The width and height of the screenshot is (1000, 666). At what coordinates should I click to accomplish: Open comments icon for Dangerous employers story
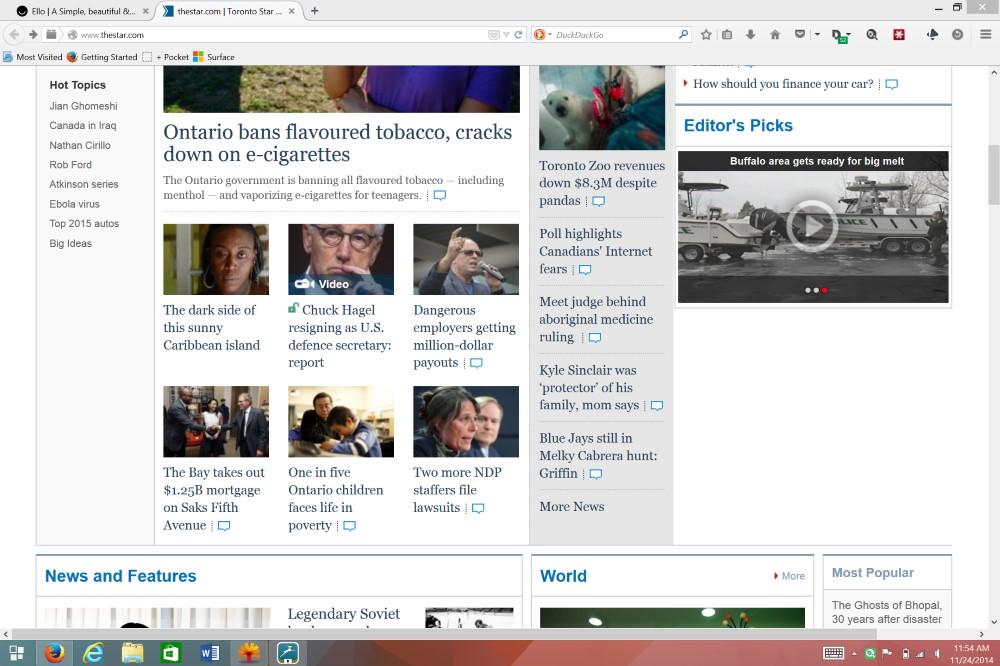pyautogui.click(x=476, y=363)
